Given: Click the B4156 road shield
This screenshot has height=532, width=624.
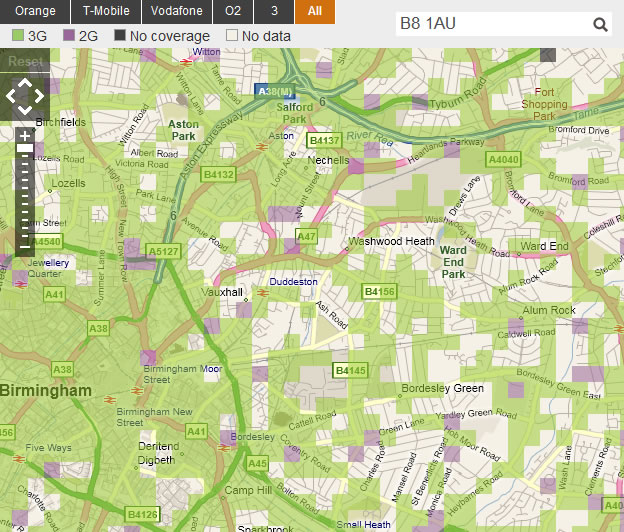Looking at the screenshot, I should tap(379, 292).
